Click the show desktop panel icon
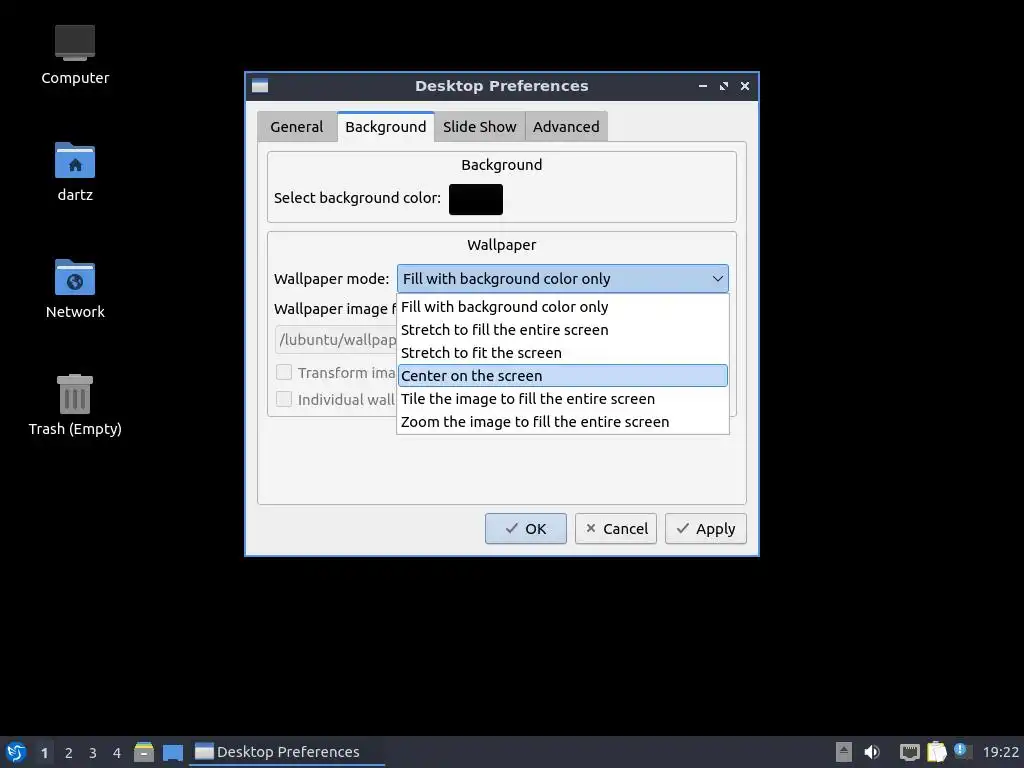 172,752
